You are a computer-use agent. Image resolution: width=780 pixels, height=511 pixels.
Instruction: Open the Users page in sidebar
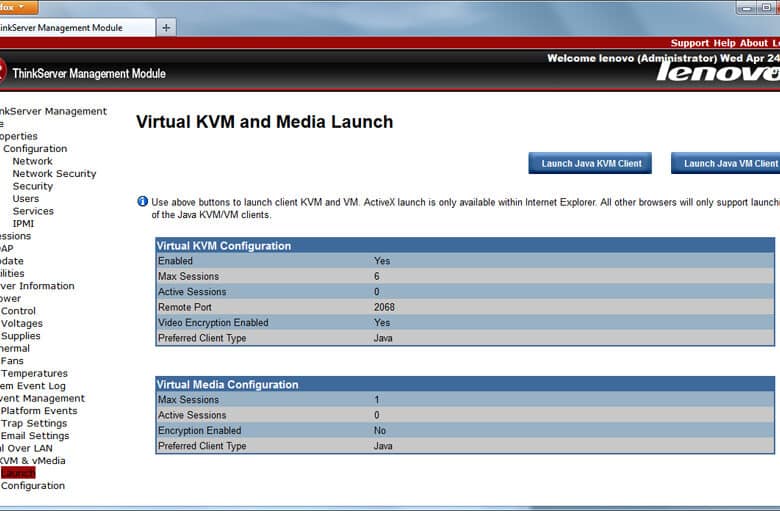[x=25, y=199]
